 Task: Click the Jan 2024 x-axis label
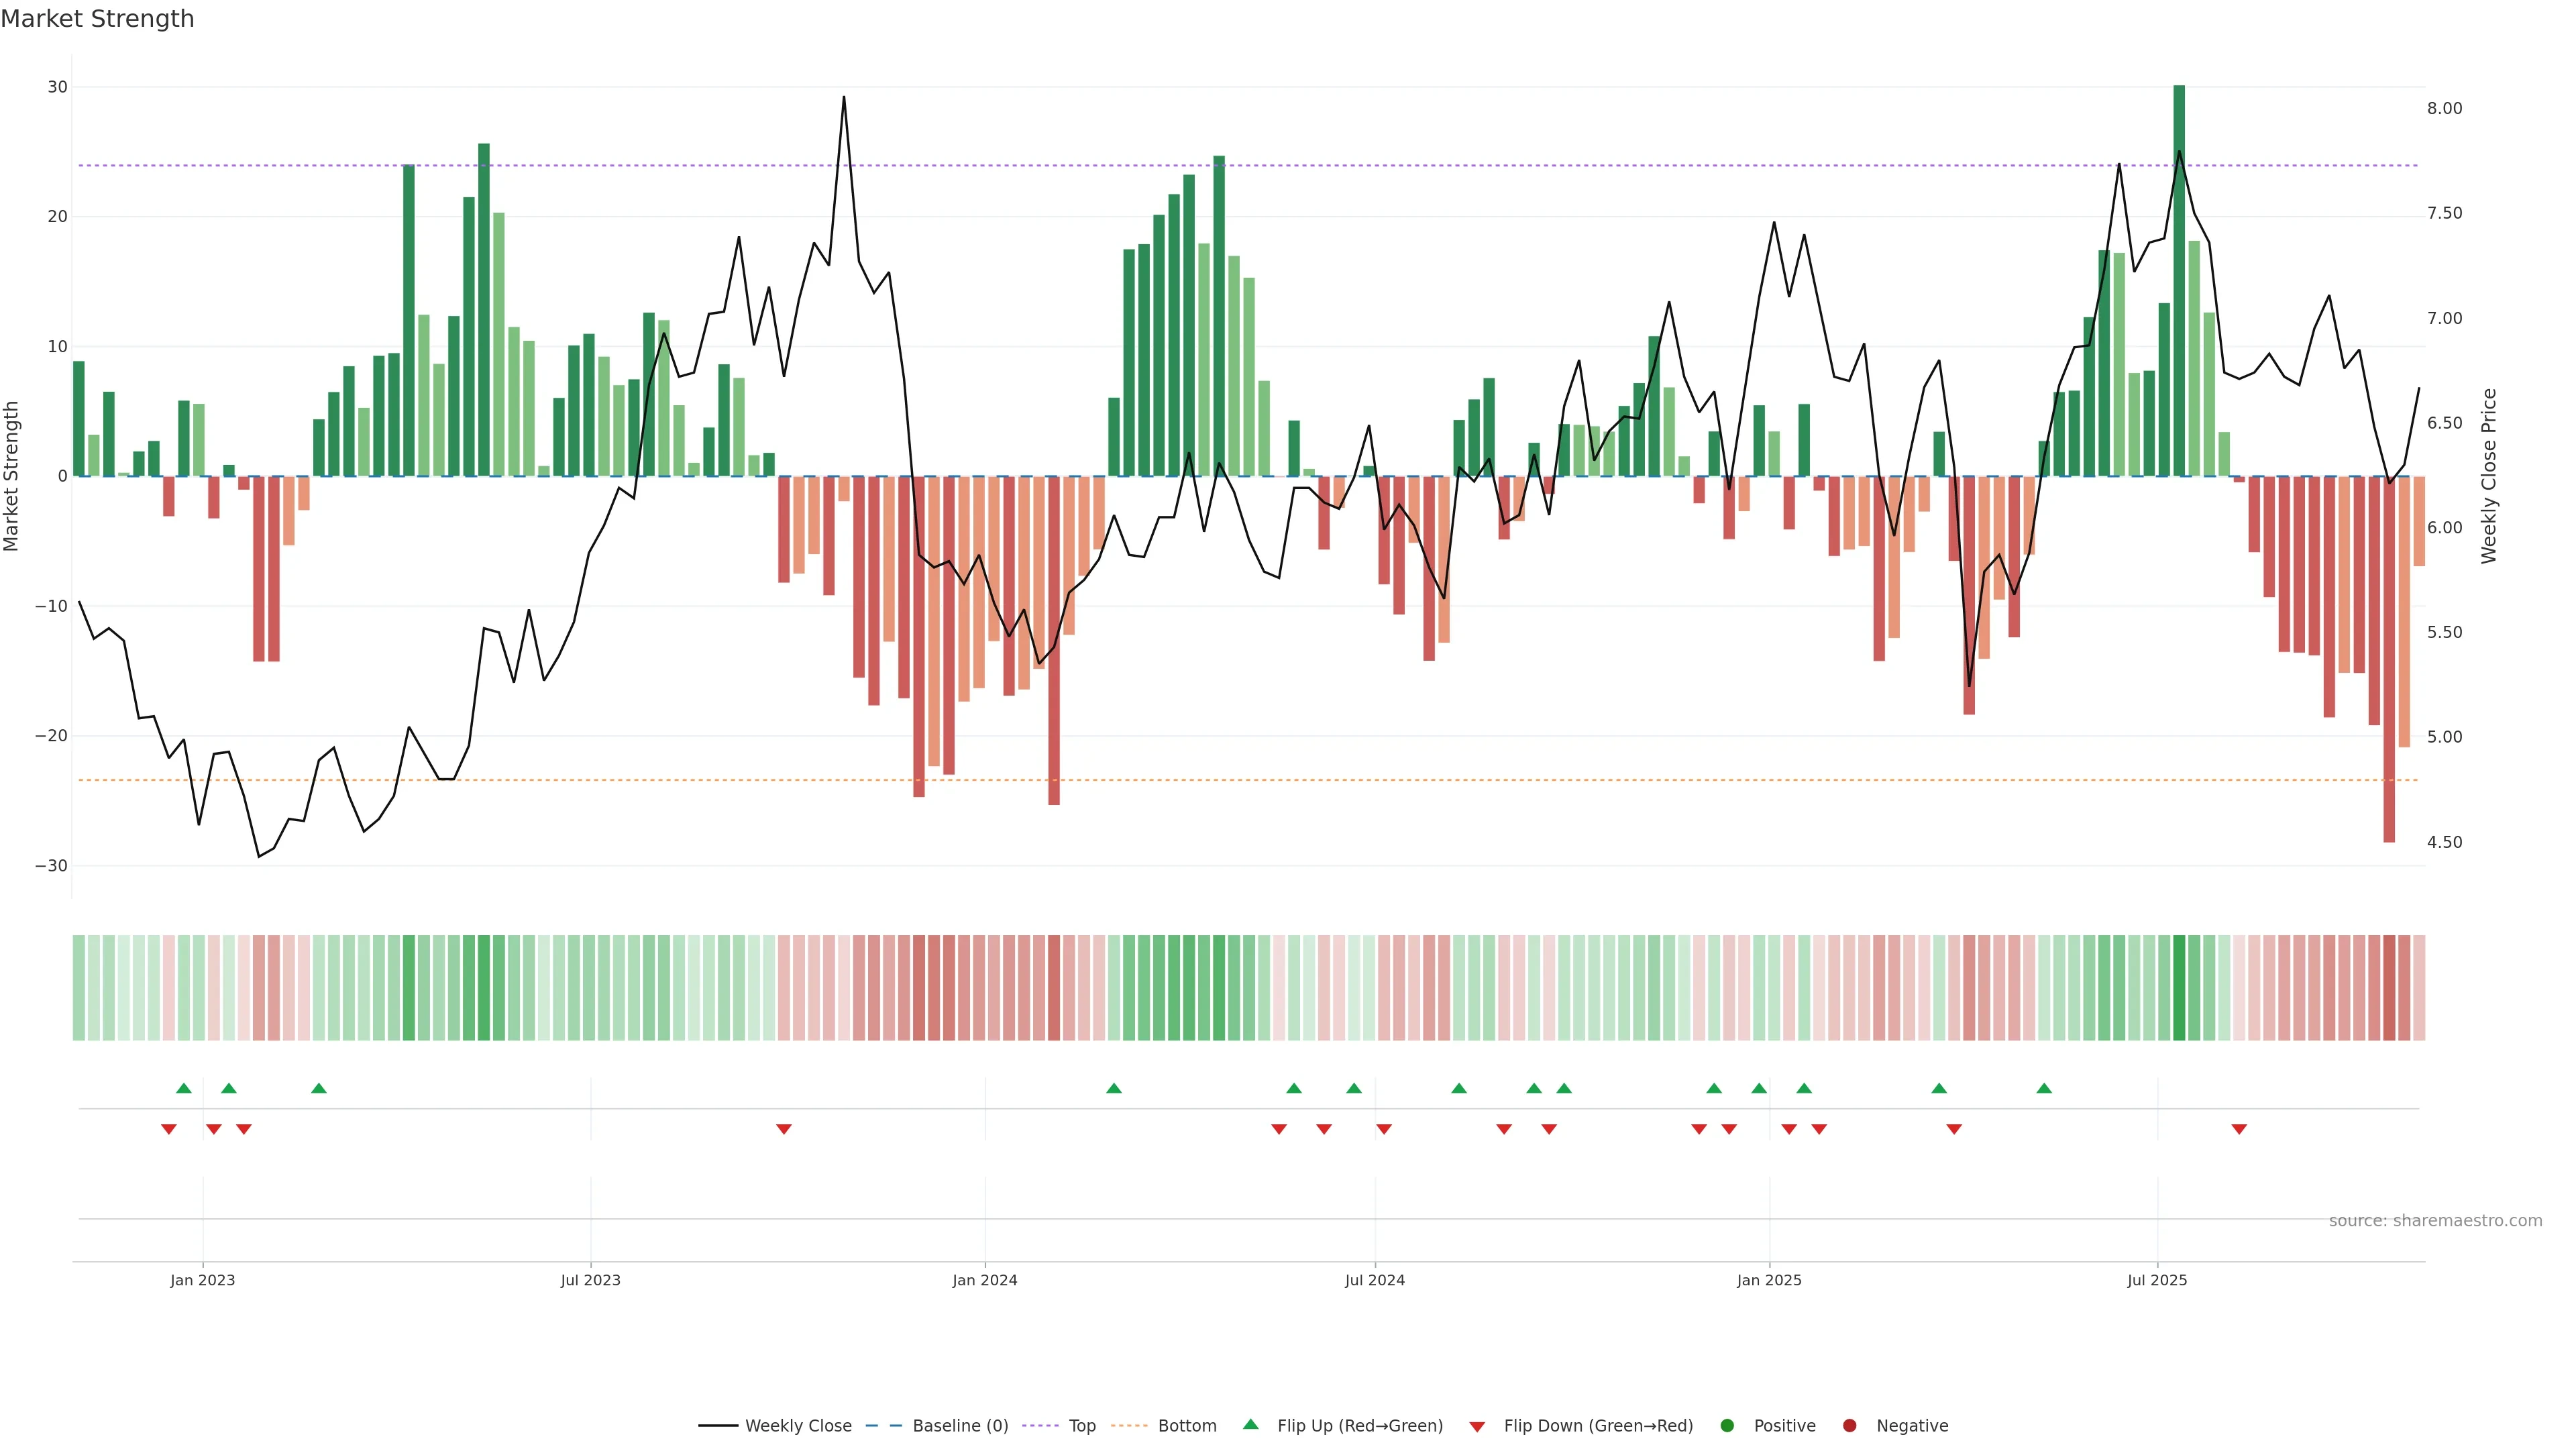click(984, 1280)
